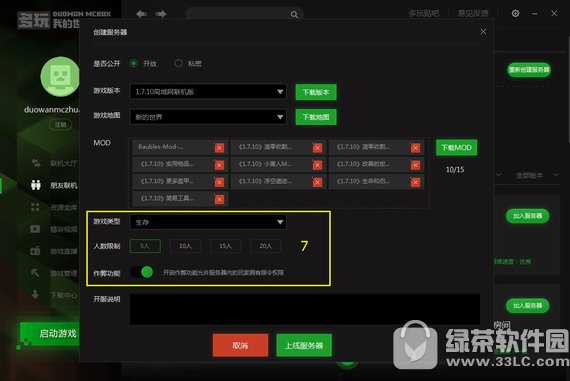Click the 下载MOD button
This screenshot has height=381, width=570.
tap(457, 148)
